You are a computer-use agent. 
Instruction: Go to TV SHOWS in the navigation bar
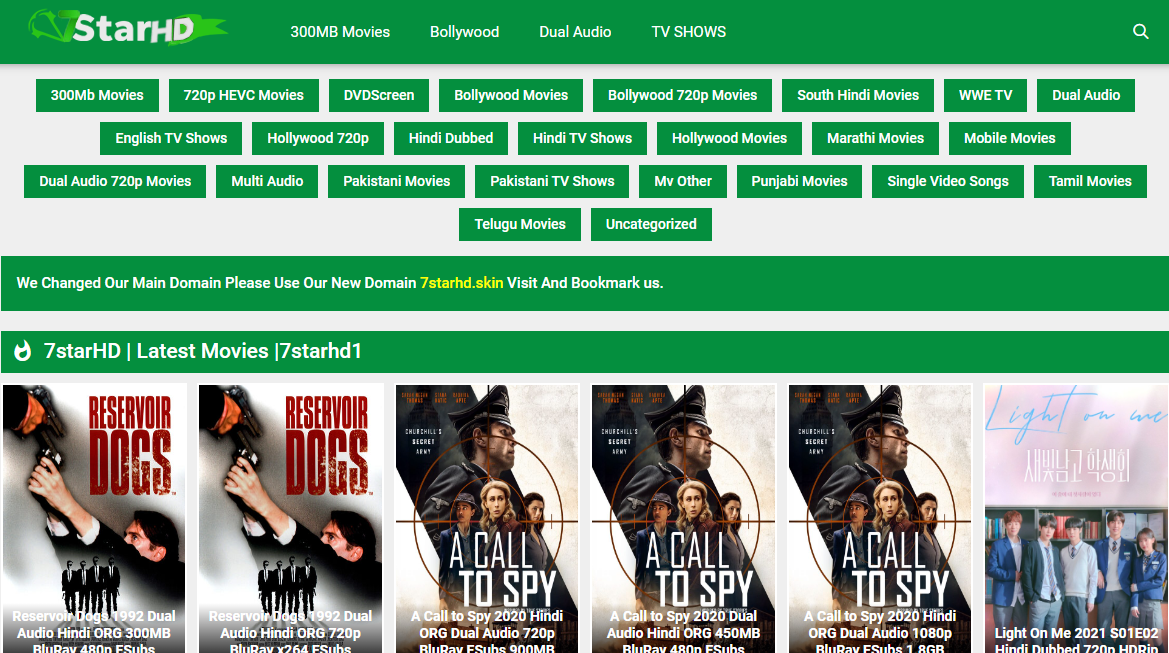coord(688,32)
